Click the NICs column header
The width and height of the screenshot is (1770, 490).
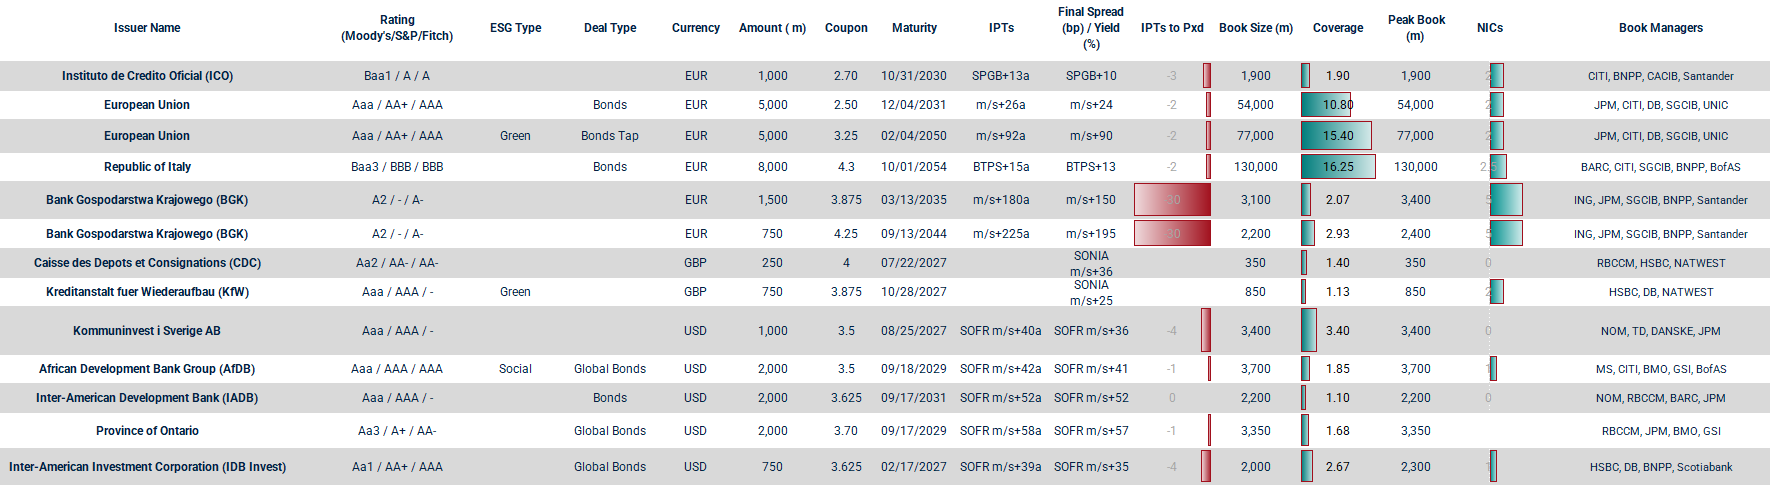click(x=1490, y=28)
